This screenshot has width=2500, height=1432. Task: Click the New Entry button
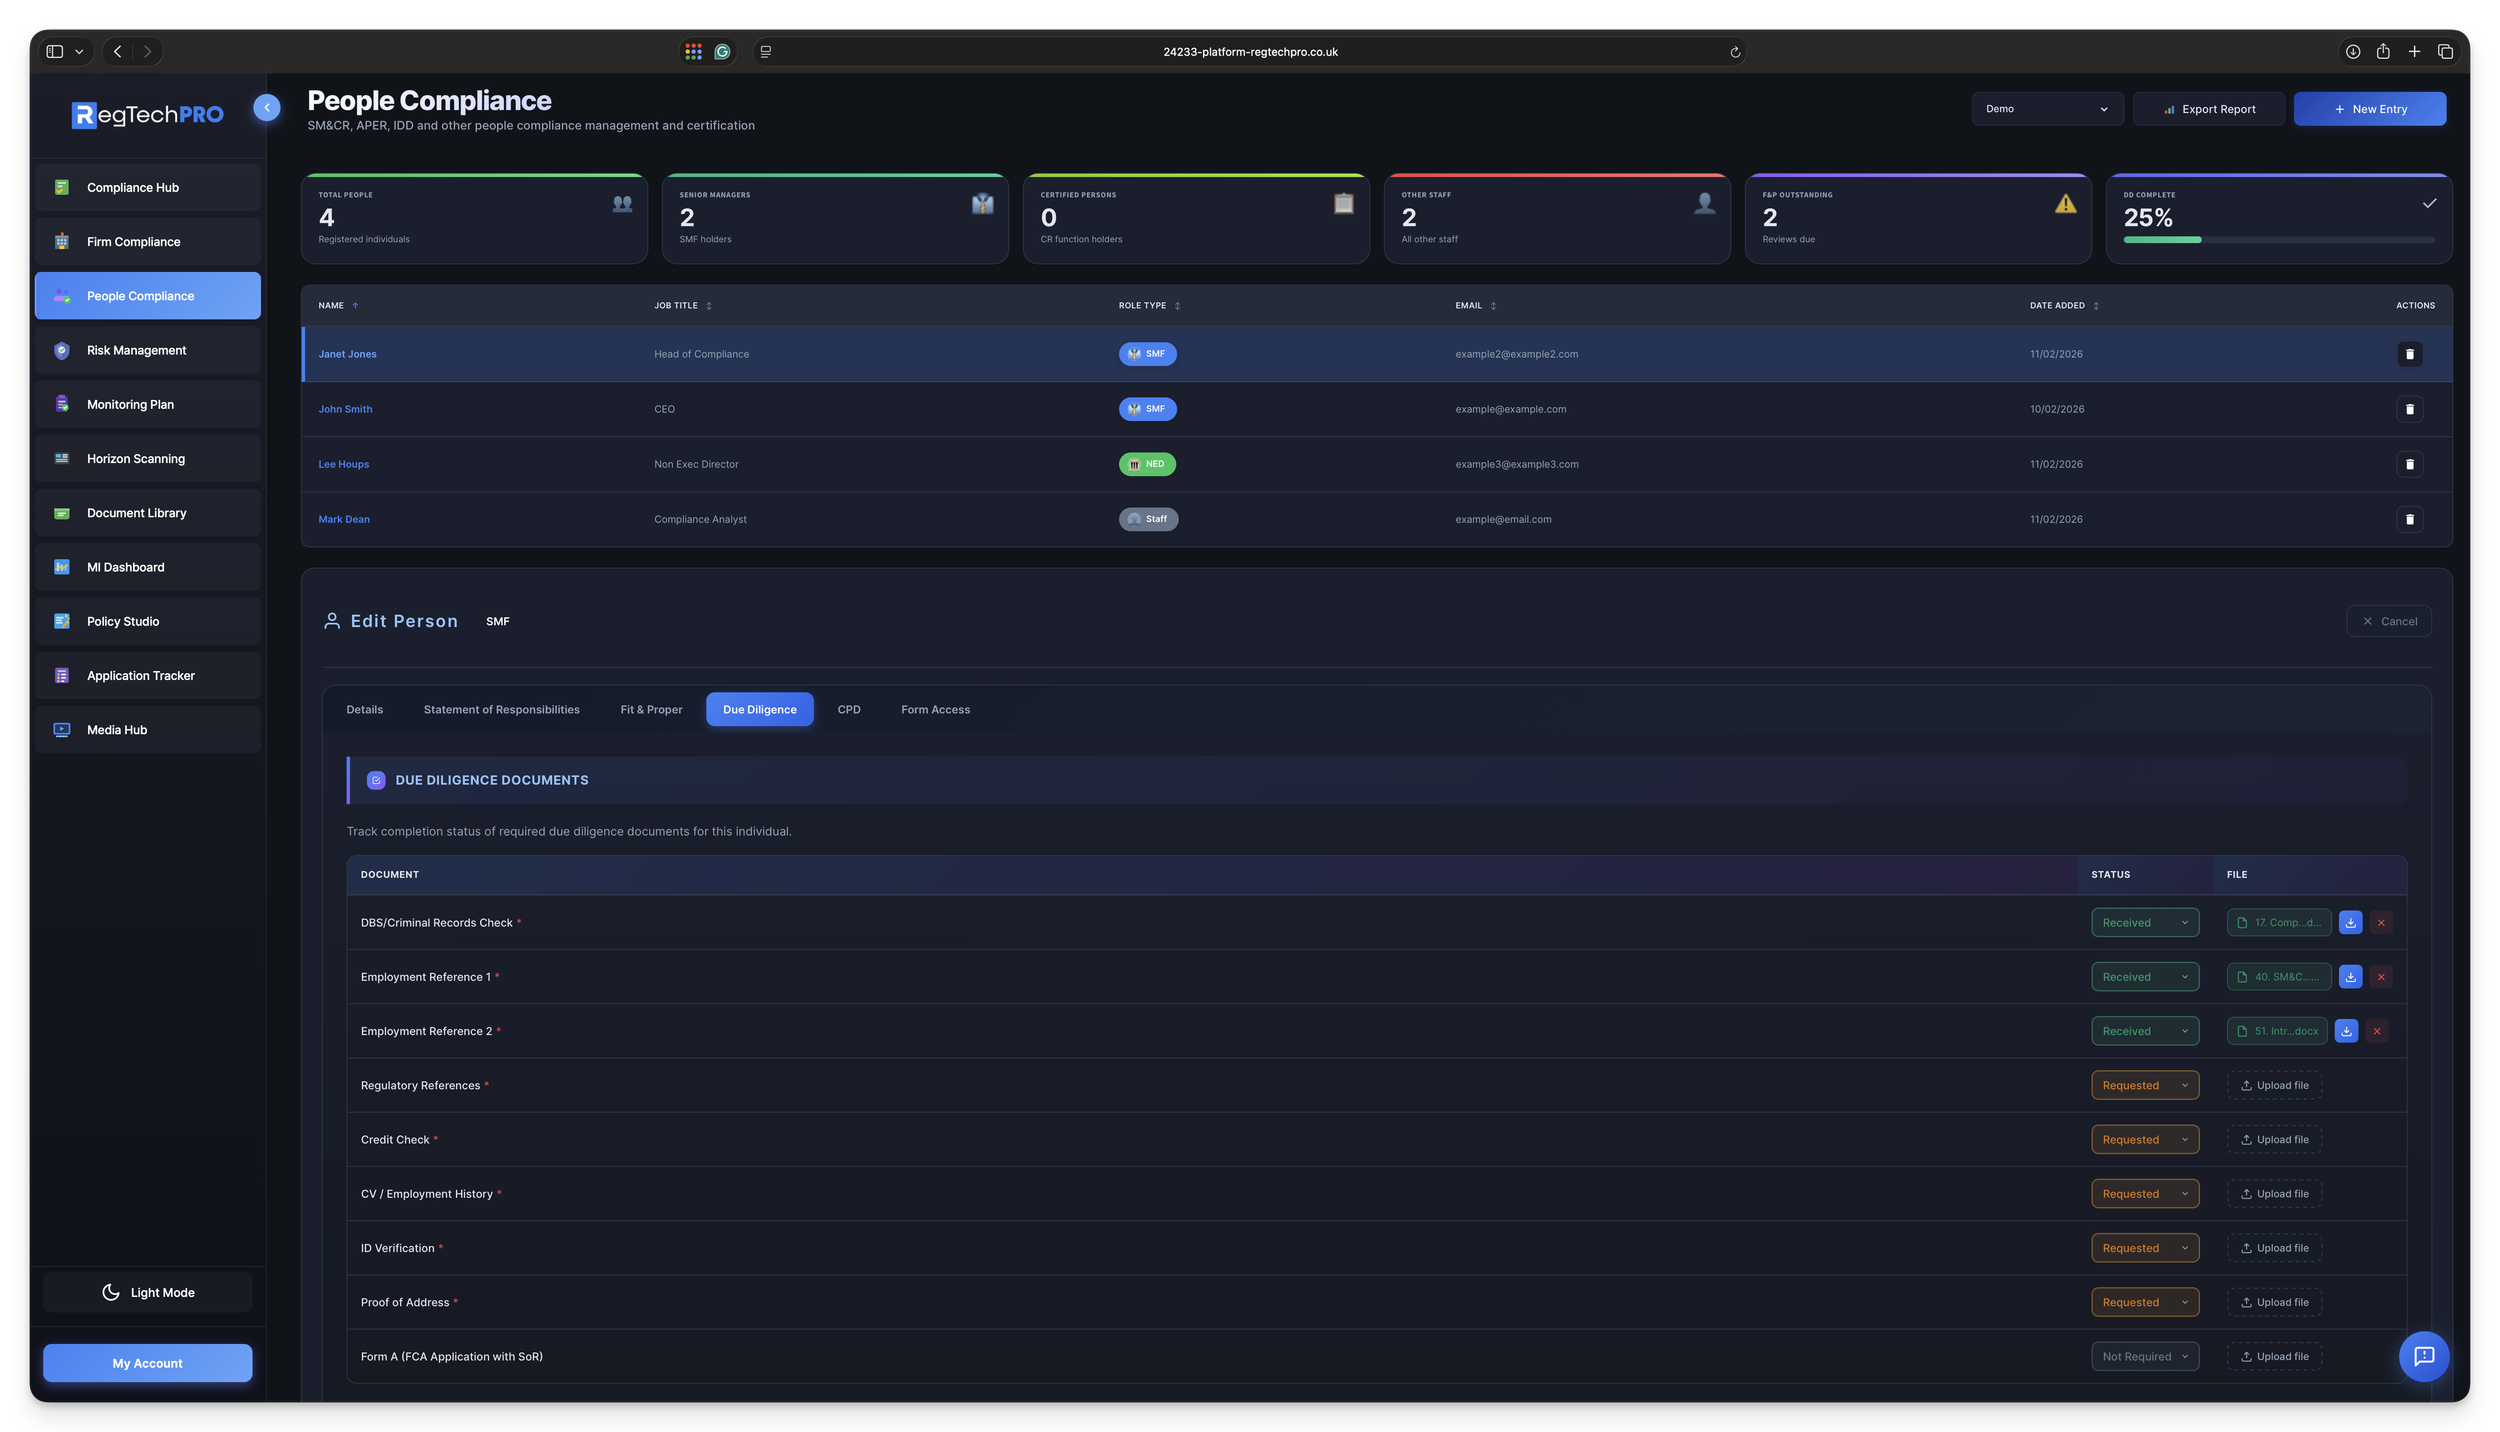point(2369,109)
